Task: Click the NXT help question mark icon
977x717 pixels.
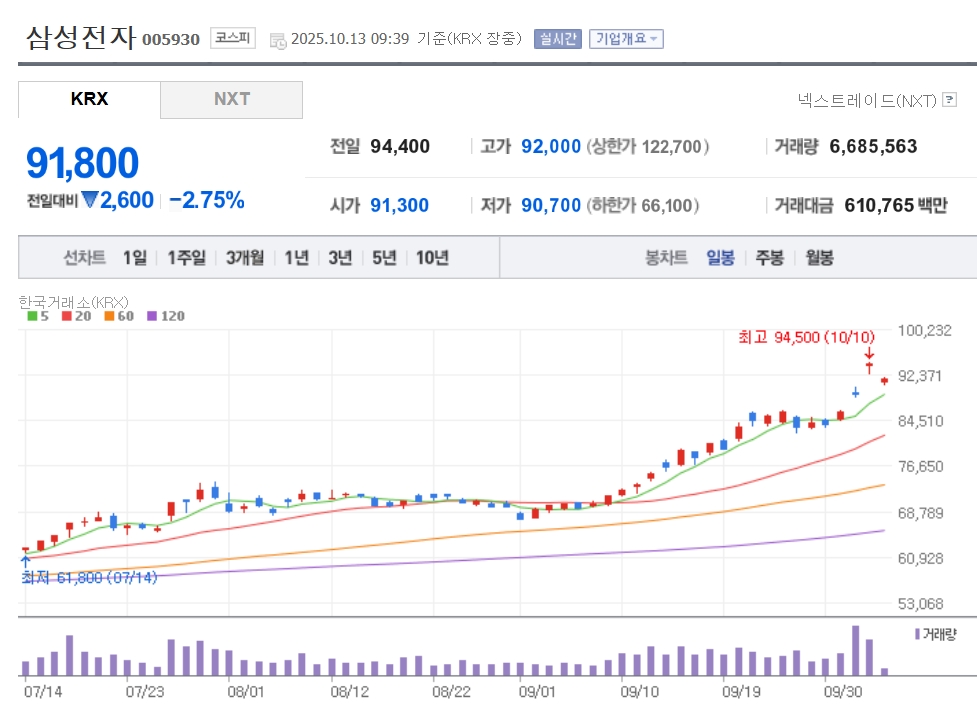Action: coord(949,100)
